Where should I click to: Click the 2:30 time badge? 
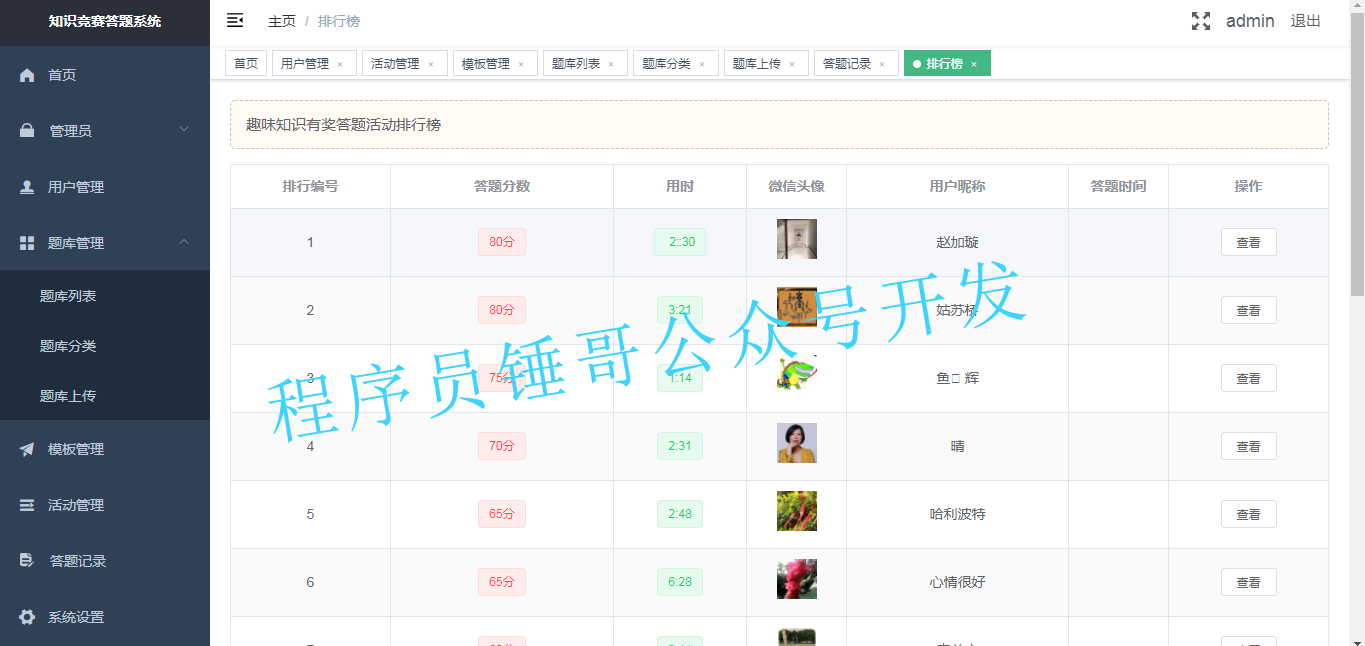click(x=680, y=242)
